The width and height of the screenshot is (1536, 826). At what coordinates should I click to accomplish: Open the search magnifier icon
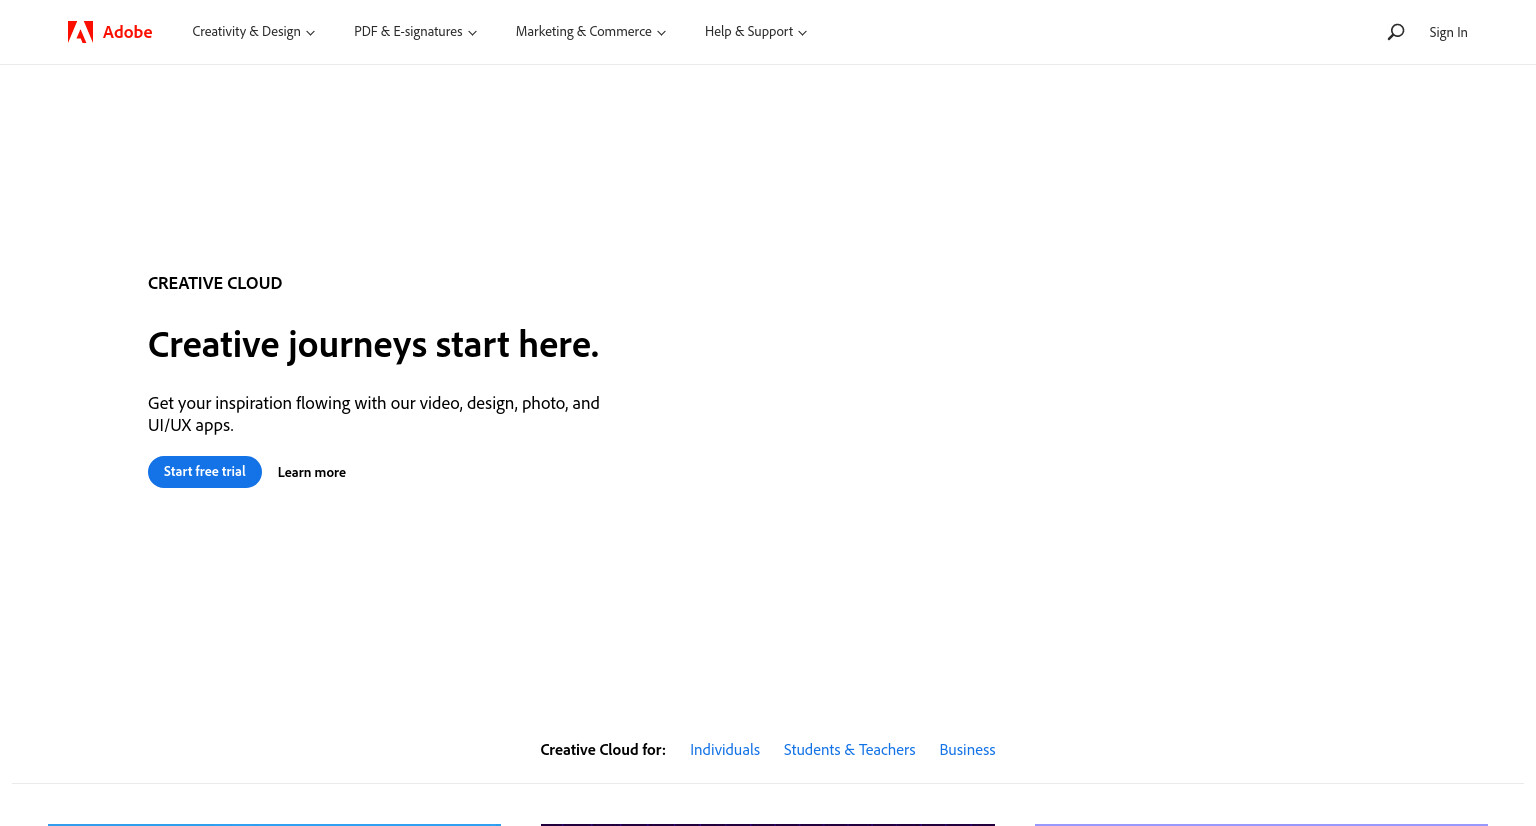[1396, 32]
